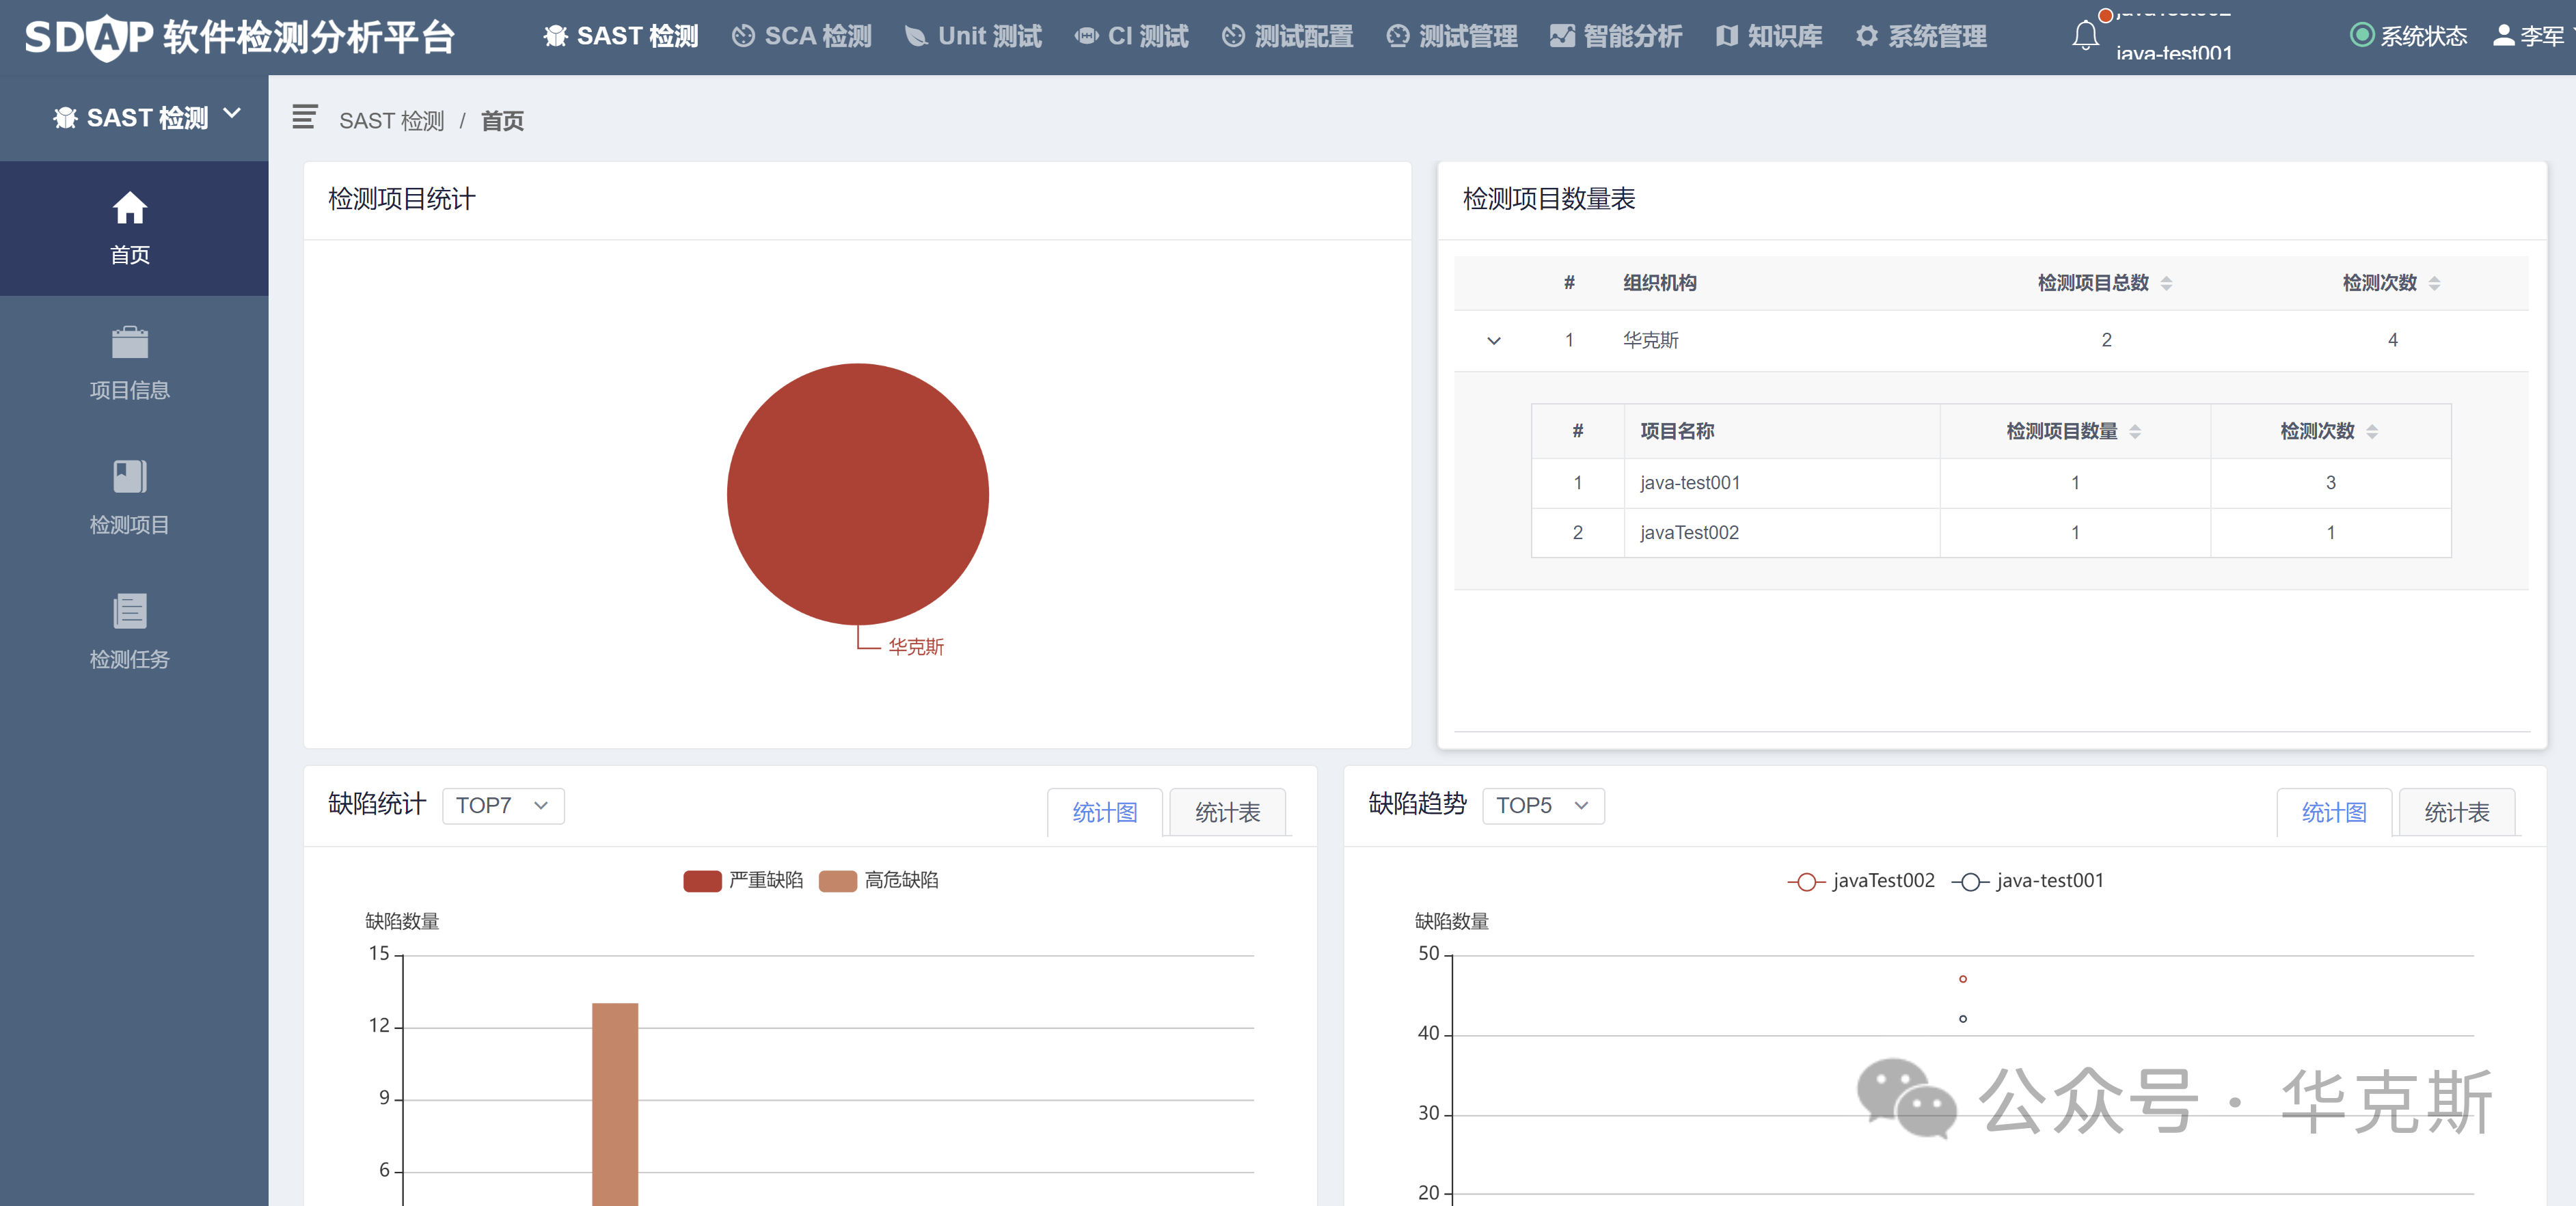
Task: Open the 系统管理 module
Action: click(1920, 36)
